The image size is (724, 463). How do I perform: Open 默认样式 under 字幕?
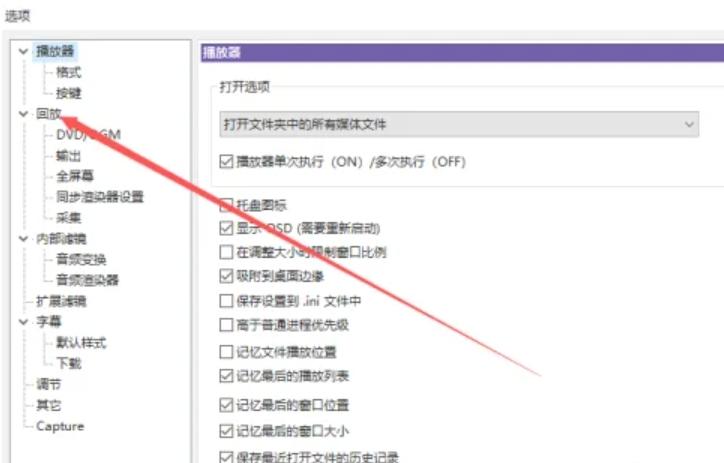point(81,343)
